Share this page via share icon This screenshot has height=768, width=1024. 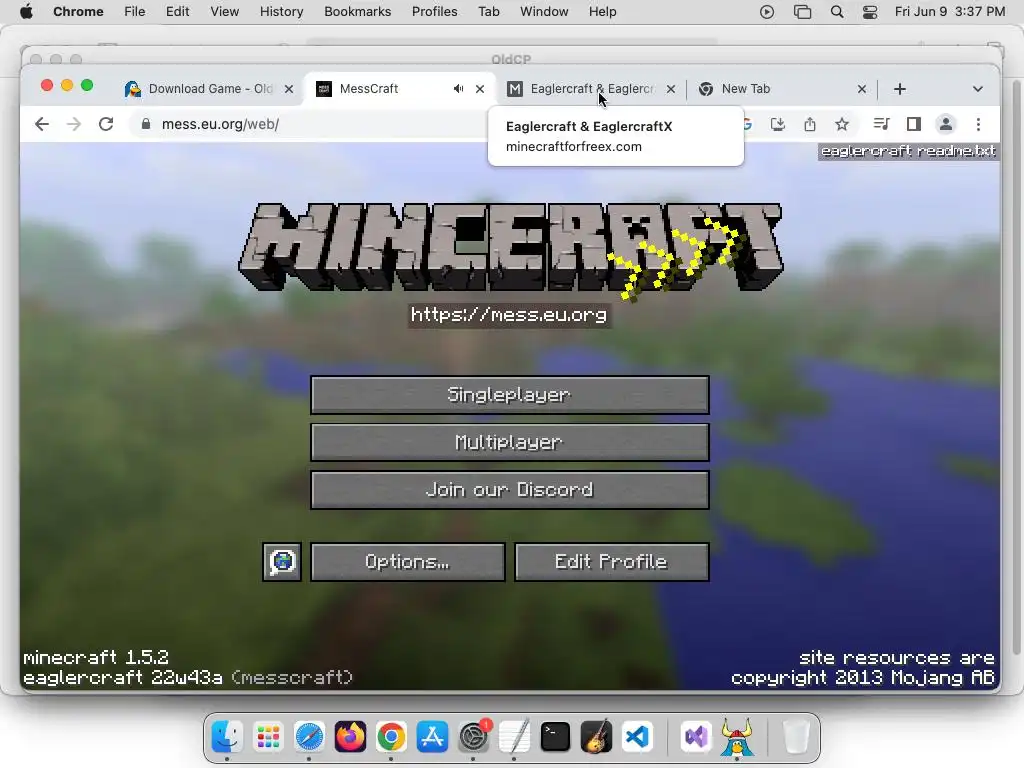pyautogui.click(x=810, y=124)
